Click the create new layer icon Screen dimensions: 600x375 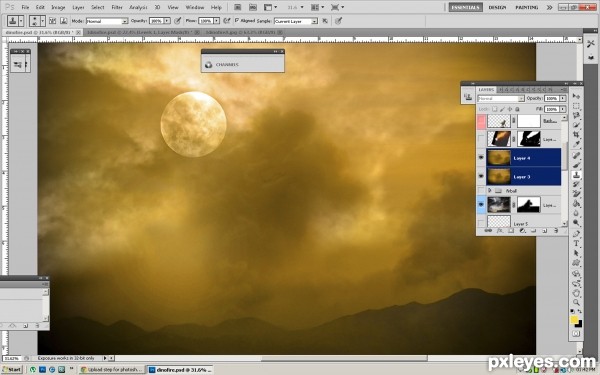pyautogui.click(x=545, y=231)
